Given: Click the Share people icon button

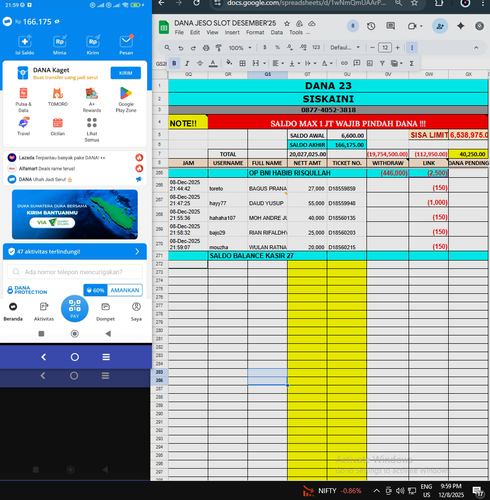Looking at the screenshot, I should (440, 26).
